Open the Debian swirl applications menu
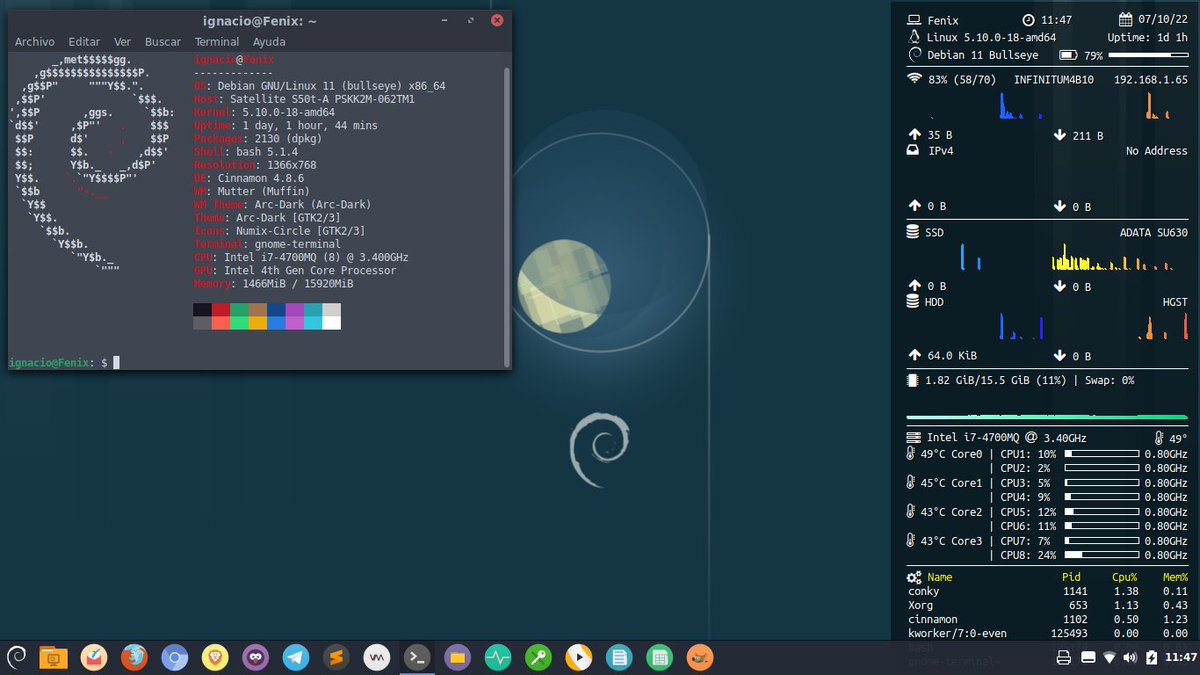The image size is (1200, 675). click(16, 657)
